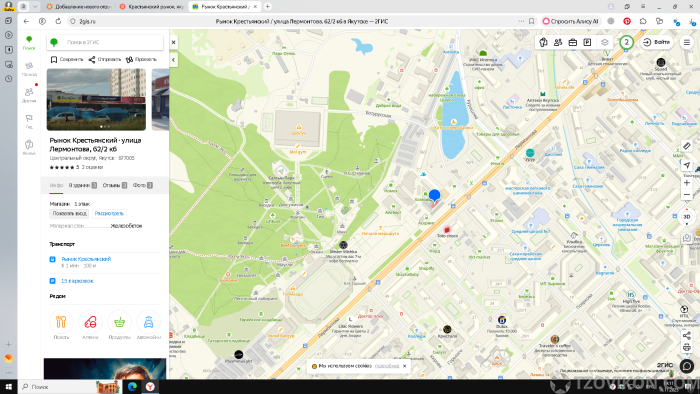Select the Автомойки nearby category icon
This screenshot has height=394, width=700.
(x=149, y=322)
